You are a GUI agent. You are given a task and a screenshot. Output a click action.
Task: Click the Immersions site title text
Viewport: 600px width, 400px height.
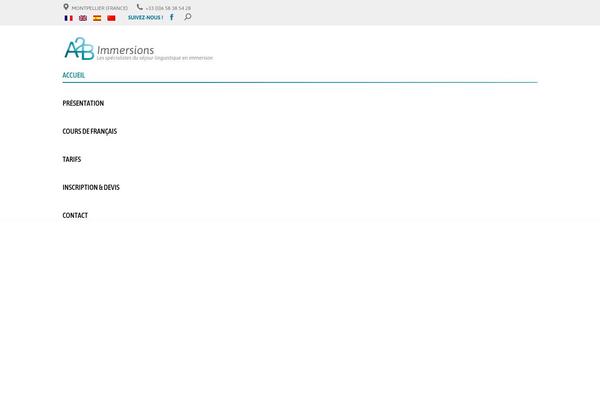coord(126,50)
